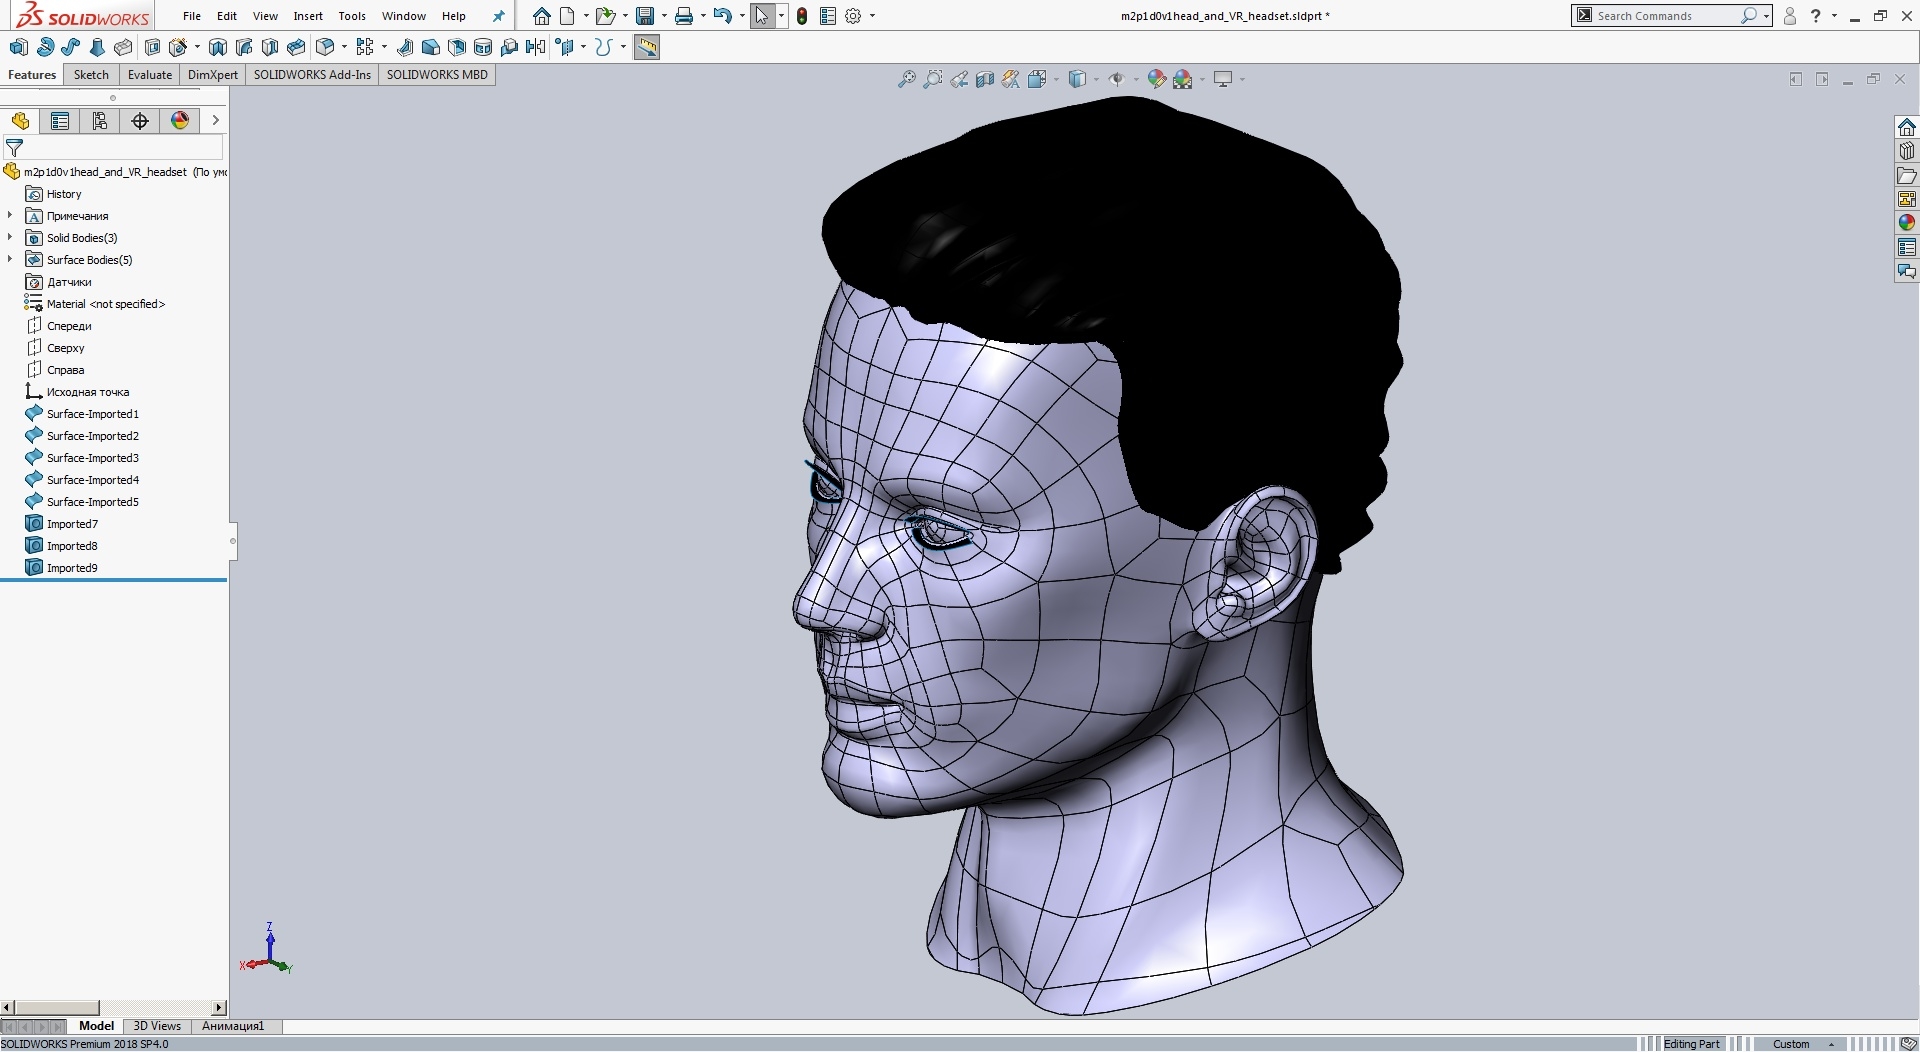Expand the Solid Bodies(3) folder
This screenshot has width=1920, height=1052.
pyautogui.click(x=10, y=237)
